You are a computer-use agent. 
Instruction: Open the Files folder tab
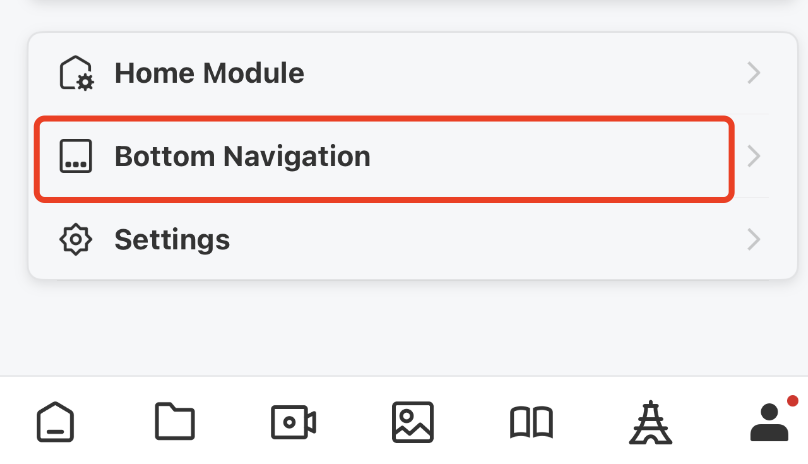point(175,422)
